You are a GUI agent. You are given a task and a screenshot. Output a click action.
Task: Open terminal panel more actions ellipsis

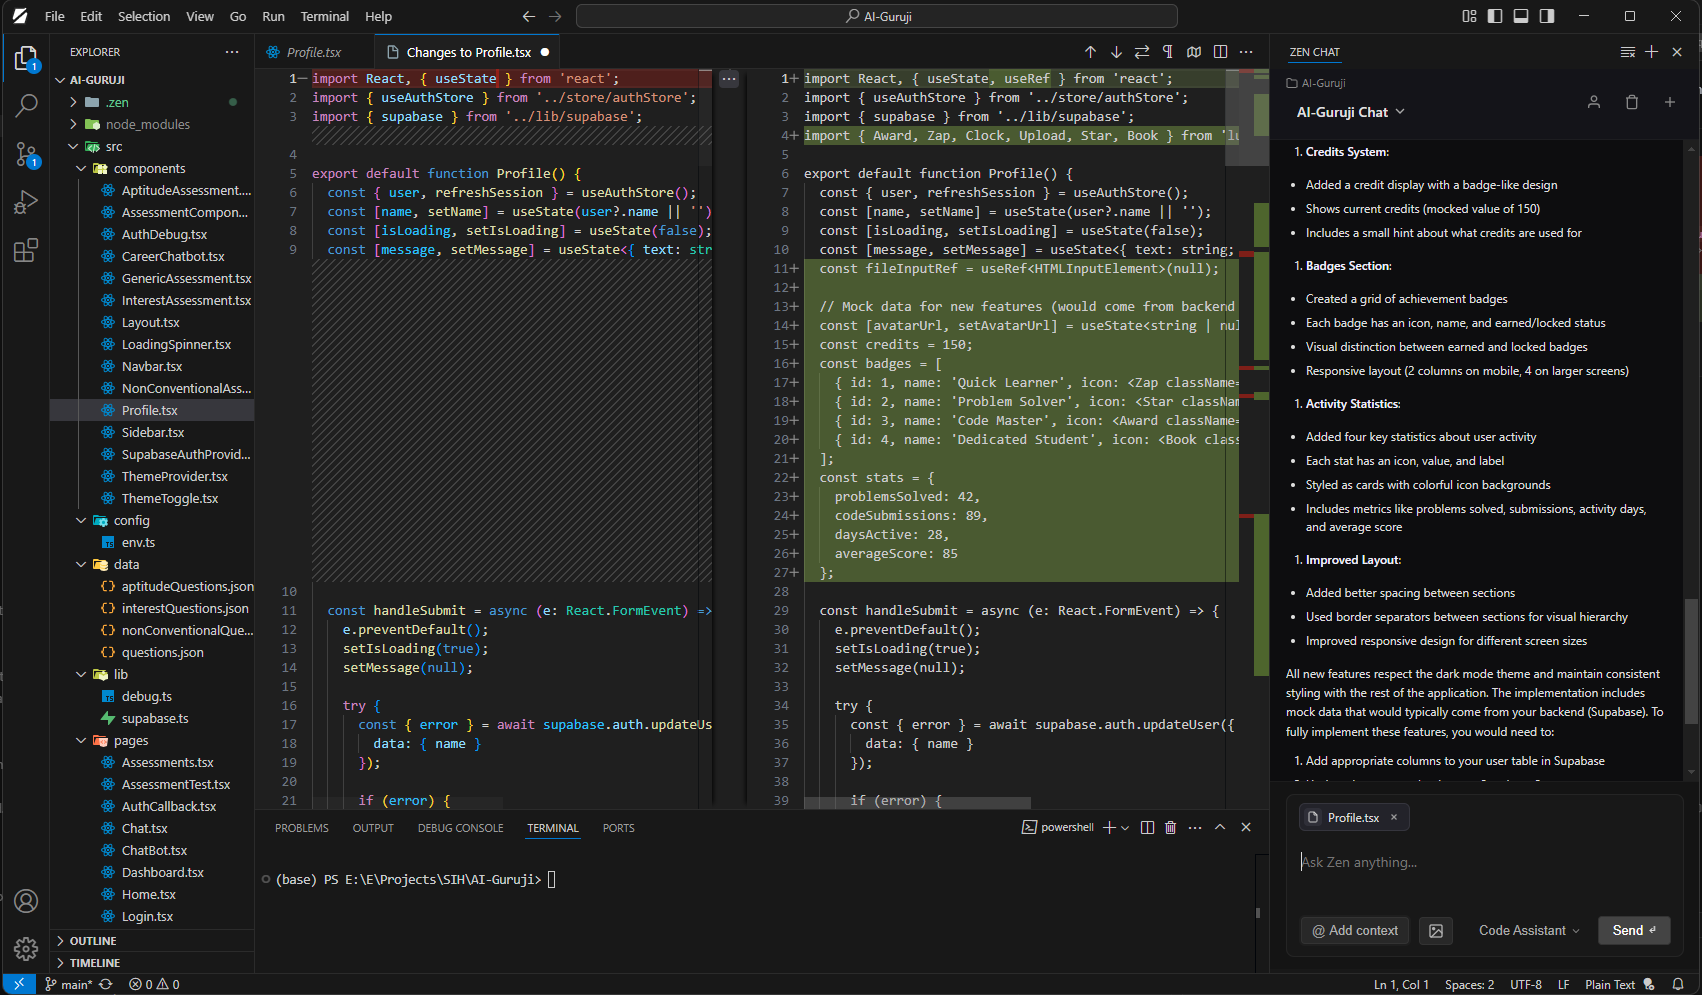[x=1195, y=827]
